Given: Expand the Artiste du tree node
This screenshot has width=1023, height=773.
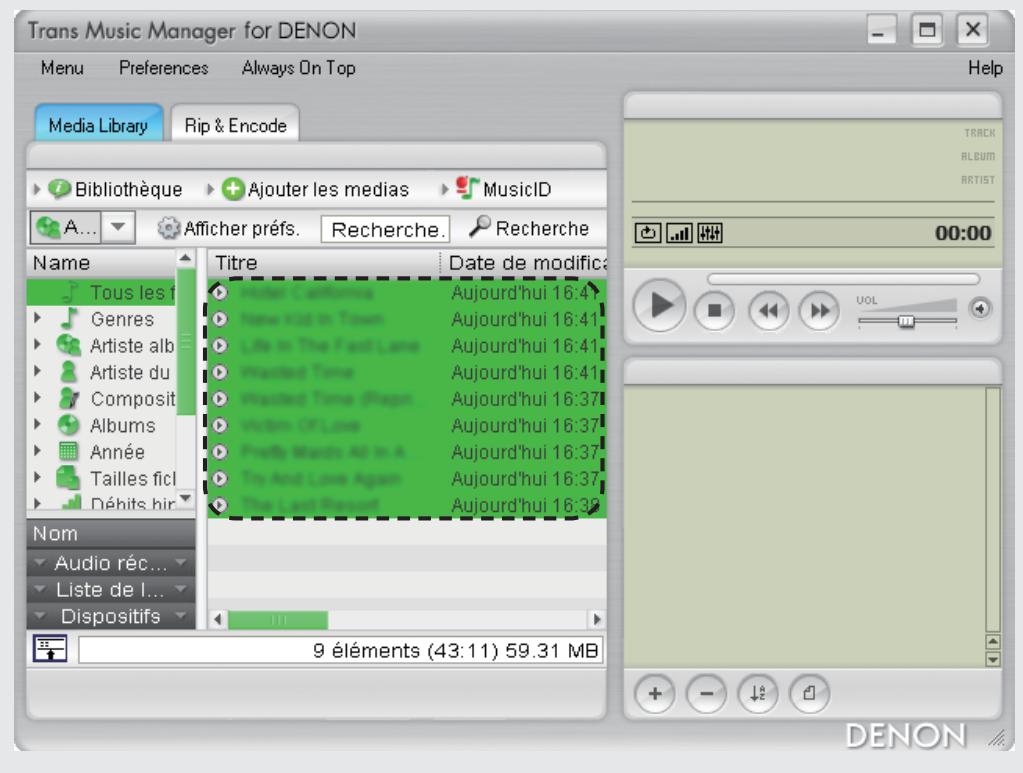Looking at the screenshot, I should 37,371.
